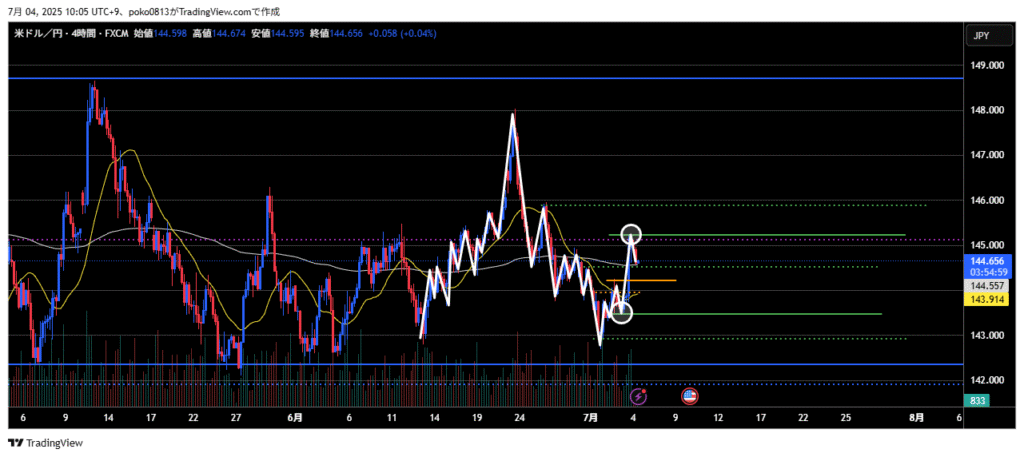
Task: Open the purple lightning event icon
Action: coord(637,396)
